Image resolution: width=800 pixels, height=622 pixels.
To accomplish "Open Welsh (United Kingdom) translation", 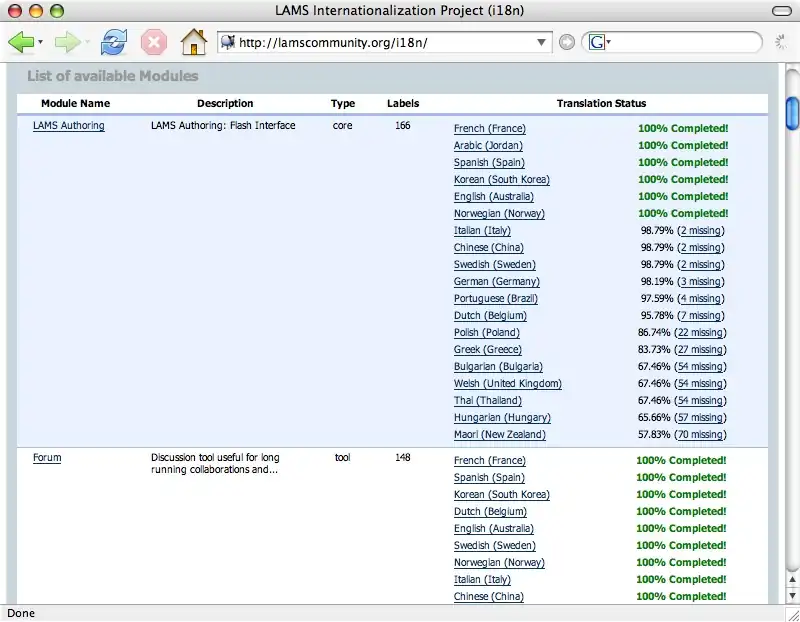I will [x=507, y=384].
